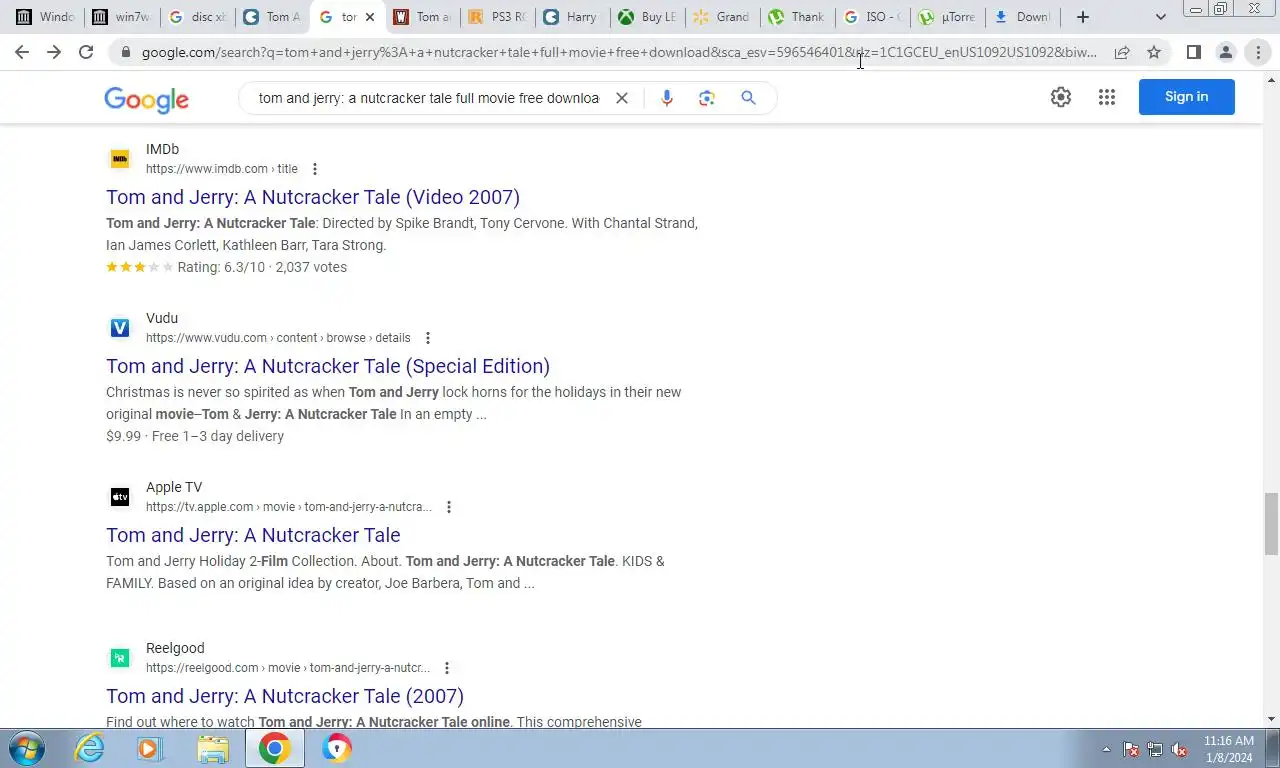The image size is (1280, 768).
Task: Open the network icon in the system tray
Action: click(1155, 749)
